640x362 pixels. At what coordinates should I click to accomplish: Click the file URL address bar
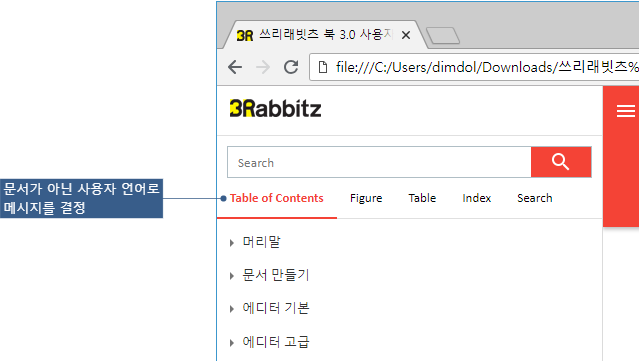pos(475,67)
